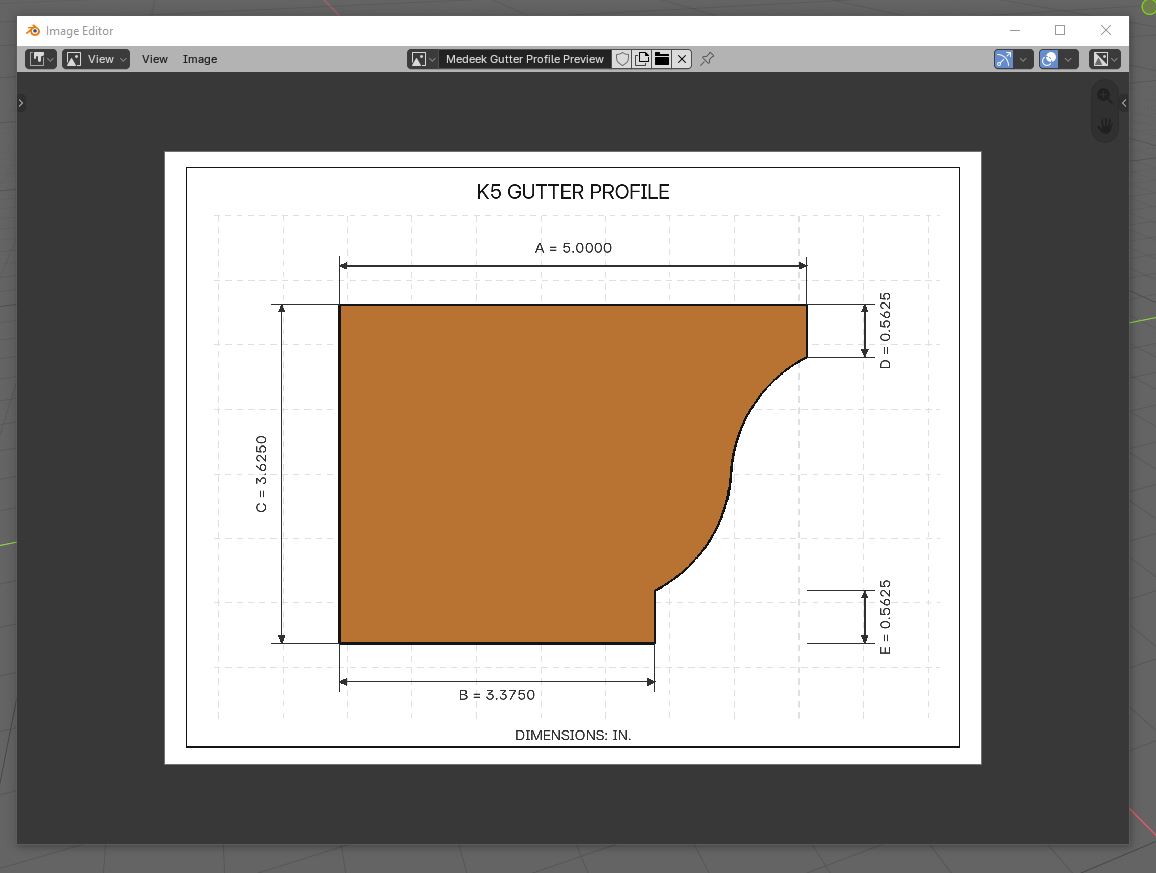
Task: Click the pan hand gizmo
Action: [x=1104, y=125]
